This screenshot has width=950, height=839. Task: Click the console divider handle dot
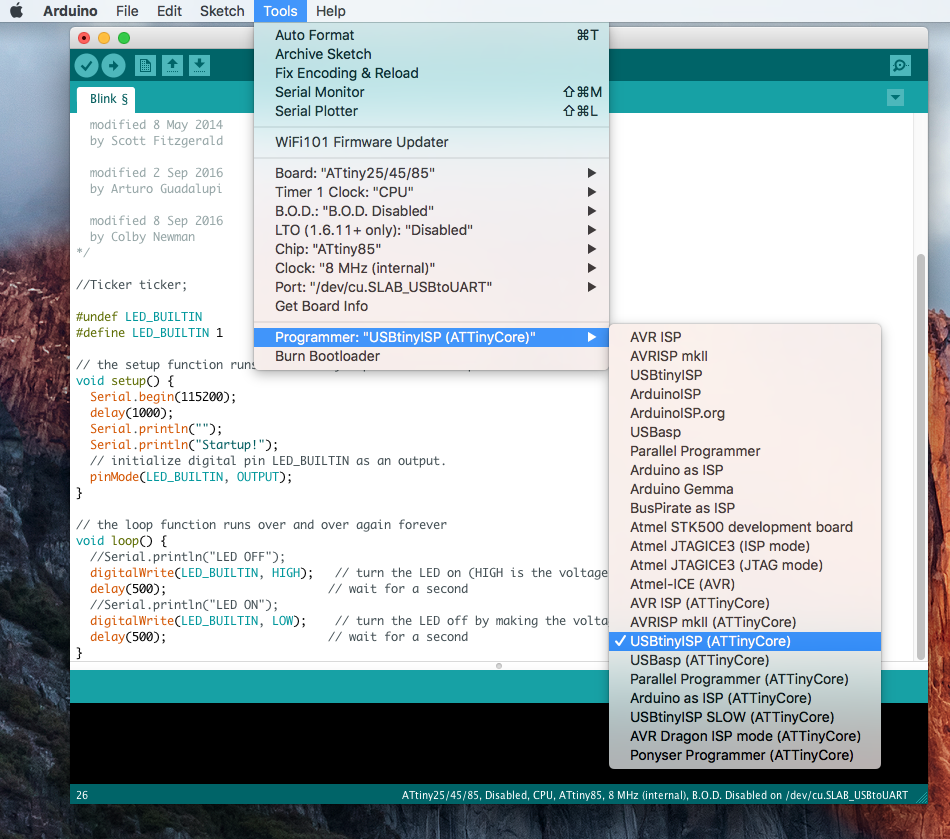[x=499, y=666]
